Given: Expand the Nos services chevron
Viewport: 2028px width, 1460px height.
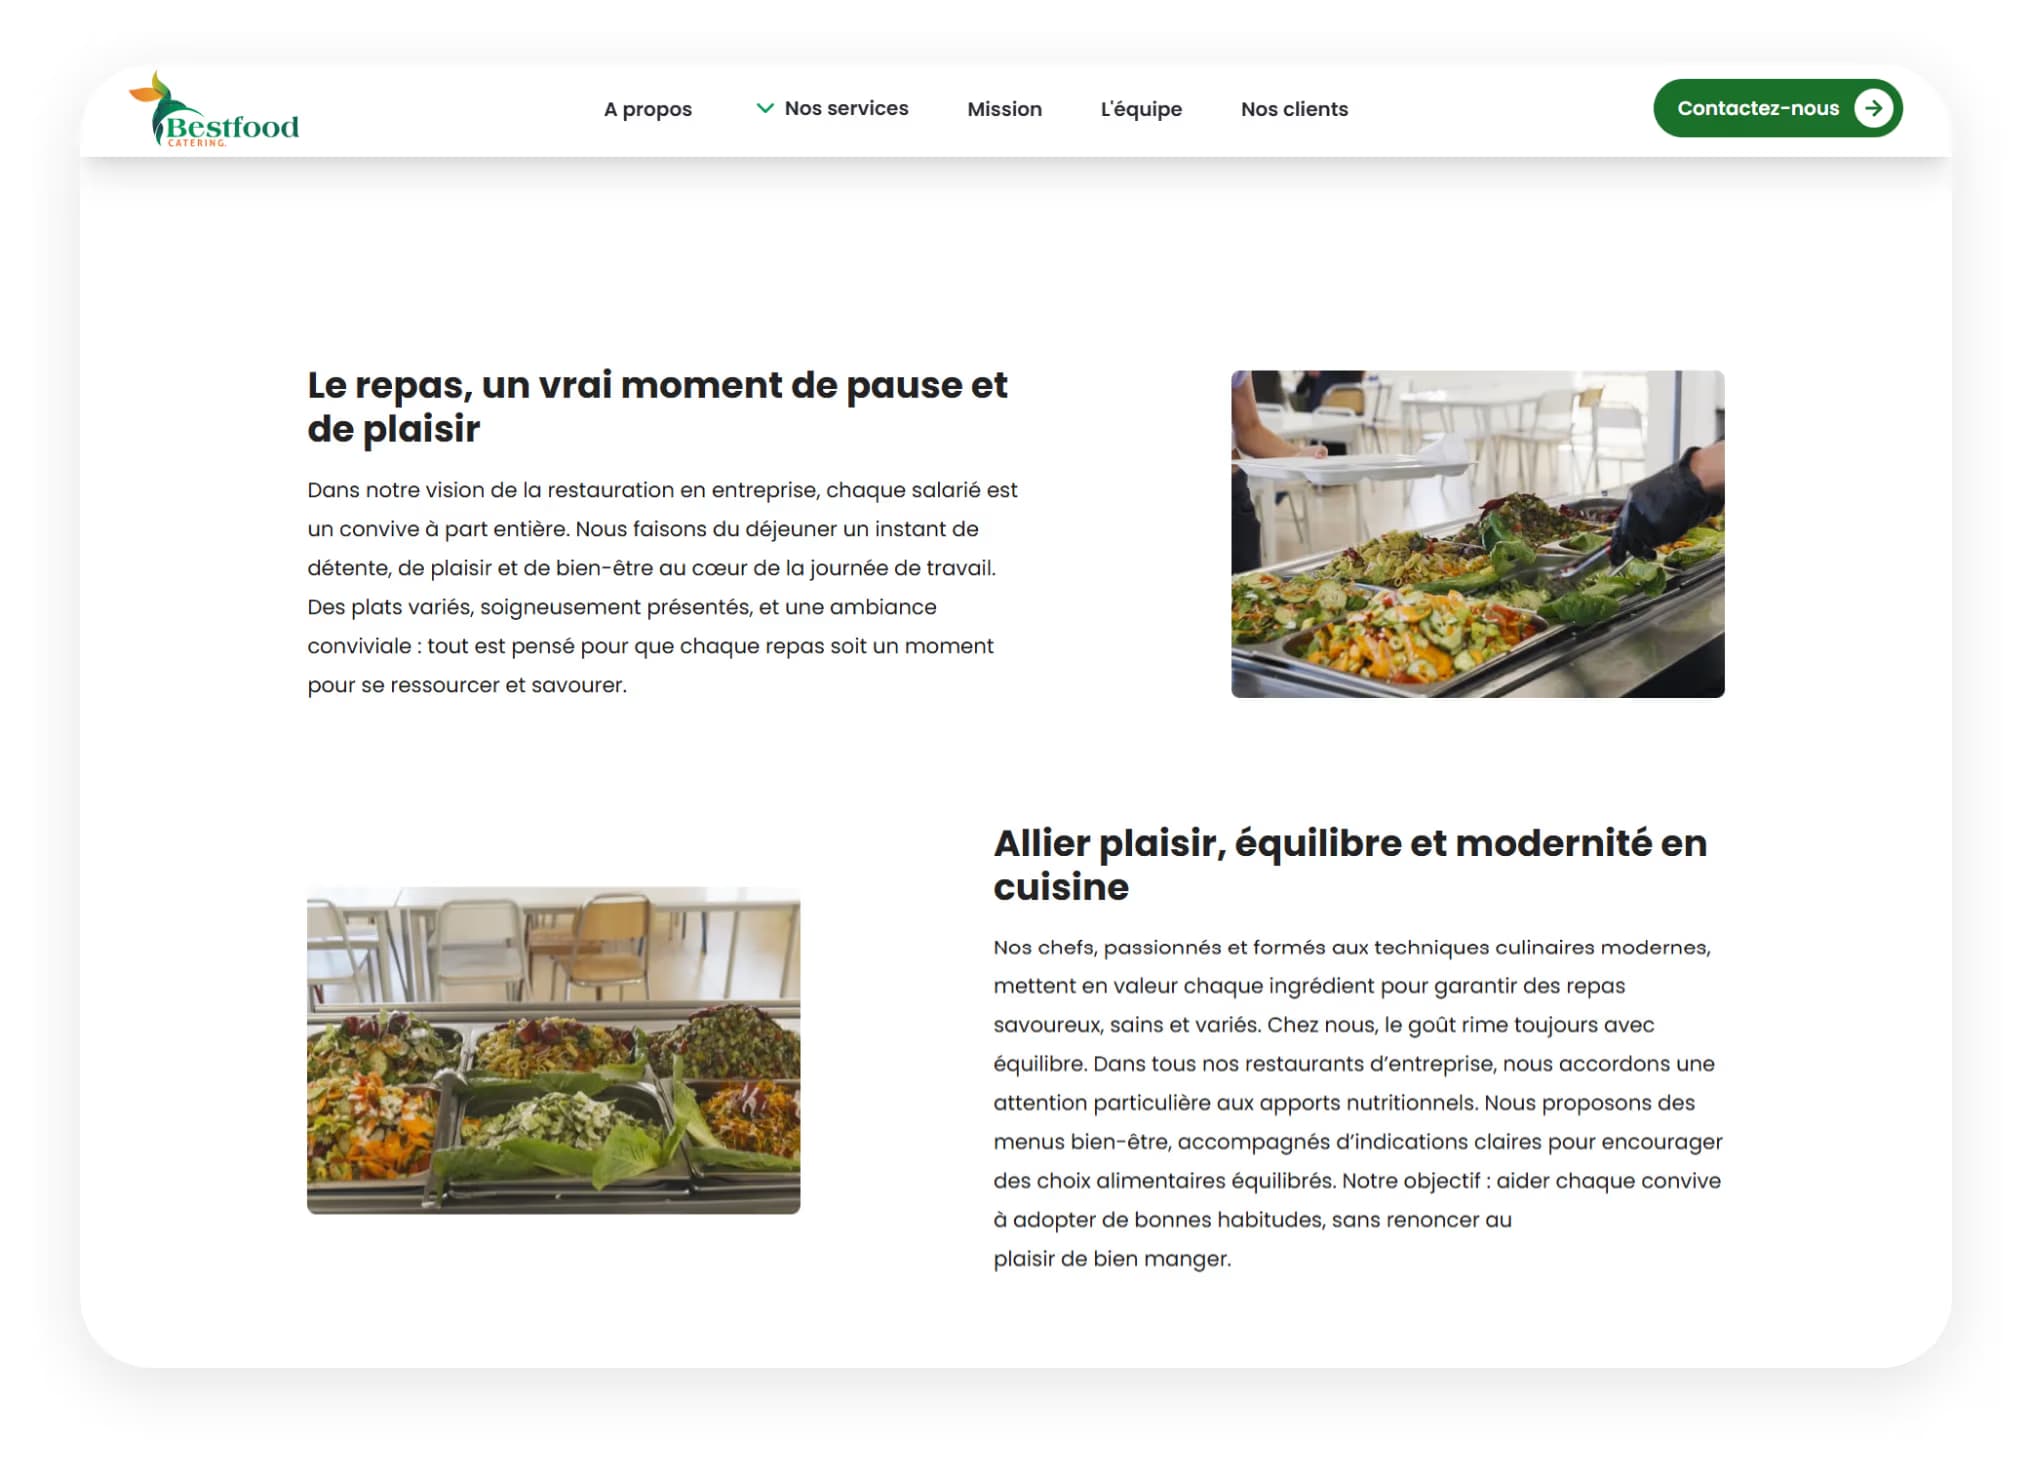Looking at the screenshot, I should (765, 108).
